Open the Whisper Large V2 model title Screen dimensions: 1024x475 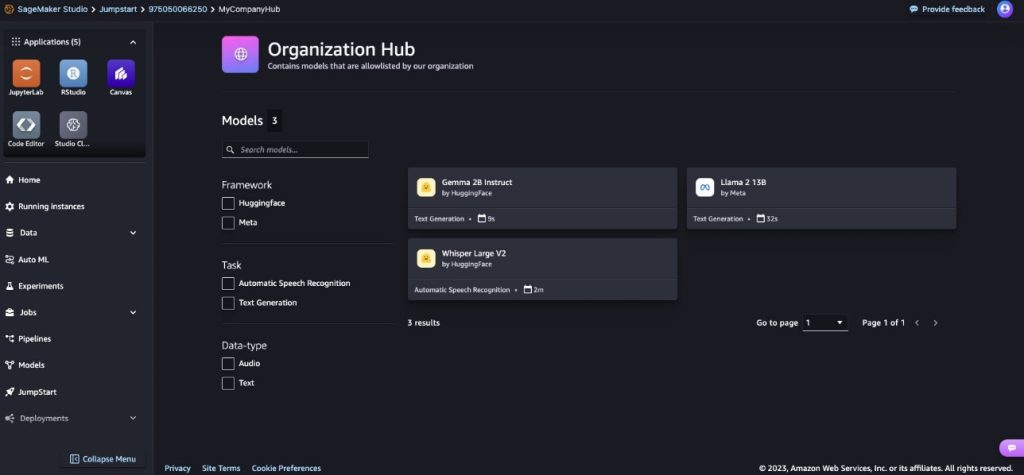[473, 253]
